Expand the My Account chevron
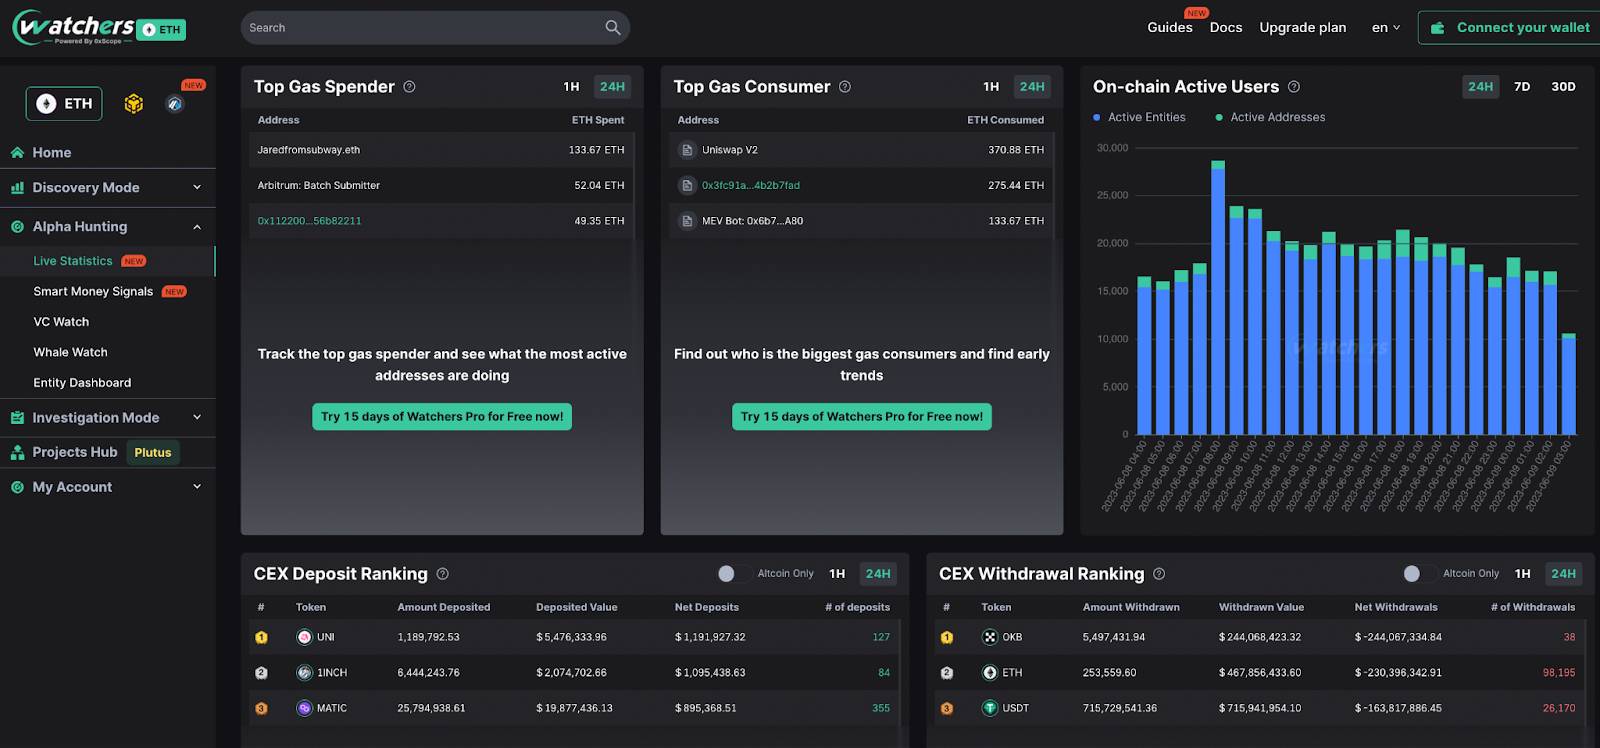This screenshot has width=1600, height=748. pyautogui.click(x=197, y=486)
